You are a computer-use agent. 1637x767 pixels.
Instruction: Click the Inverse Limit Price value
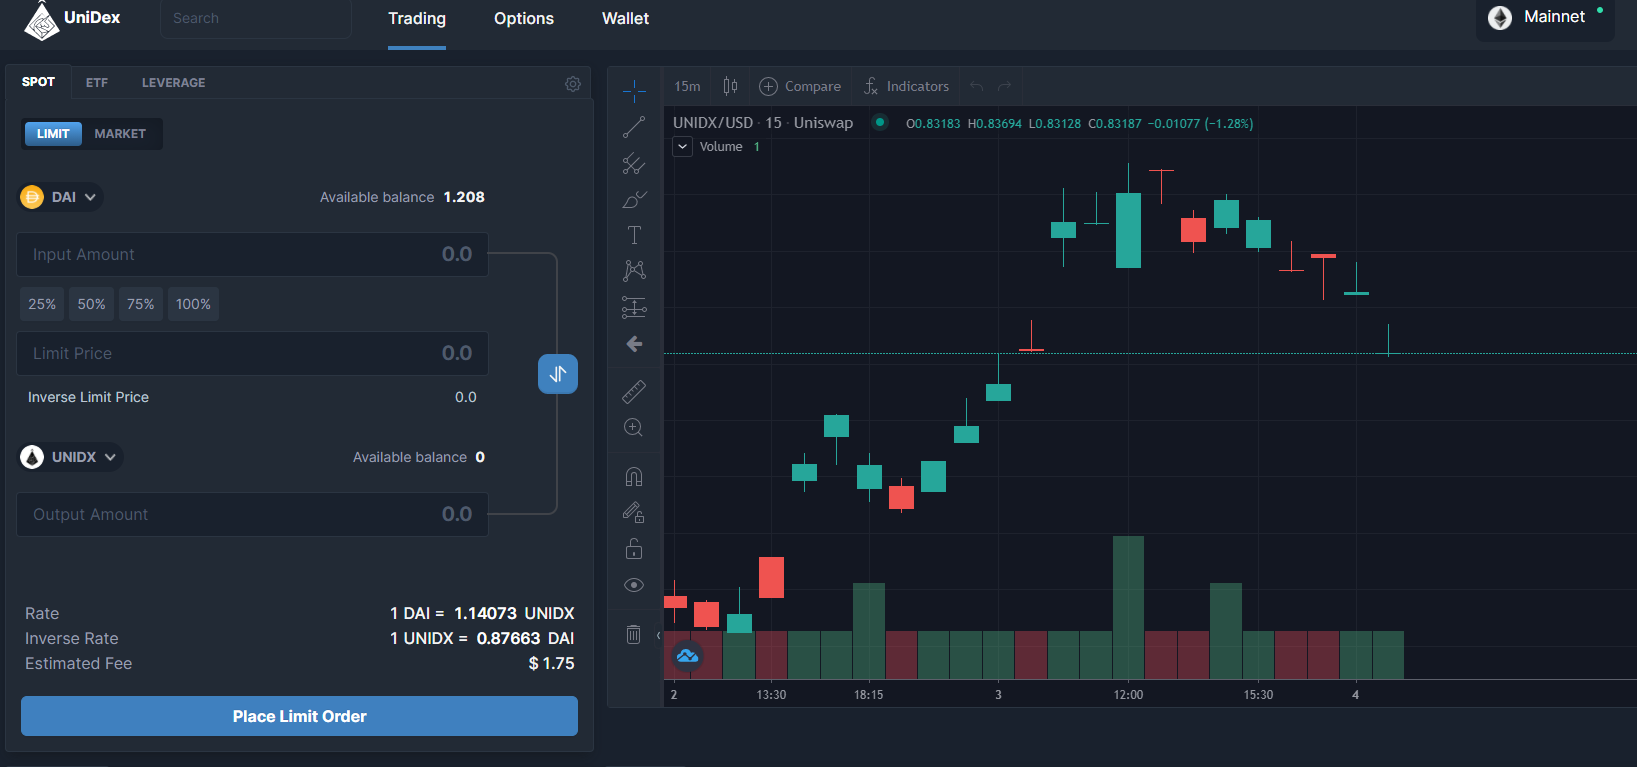[466, 397]
